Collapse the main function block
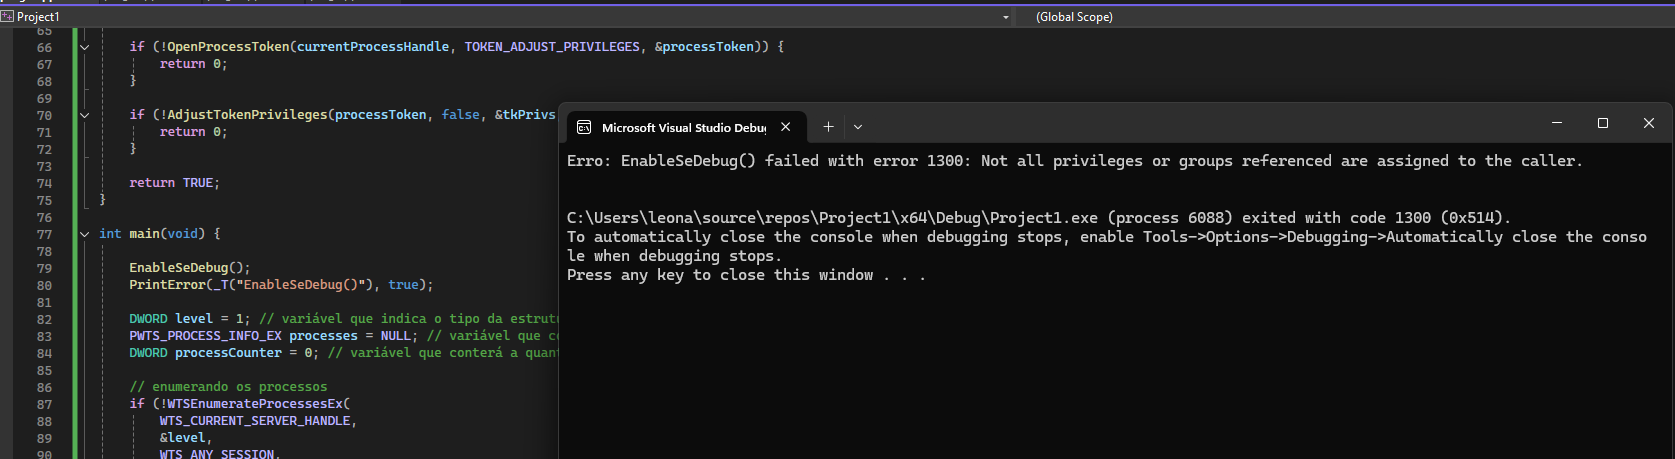Viewport: 1675px width, 459px height. tap(85, 234)
